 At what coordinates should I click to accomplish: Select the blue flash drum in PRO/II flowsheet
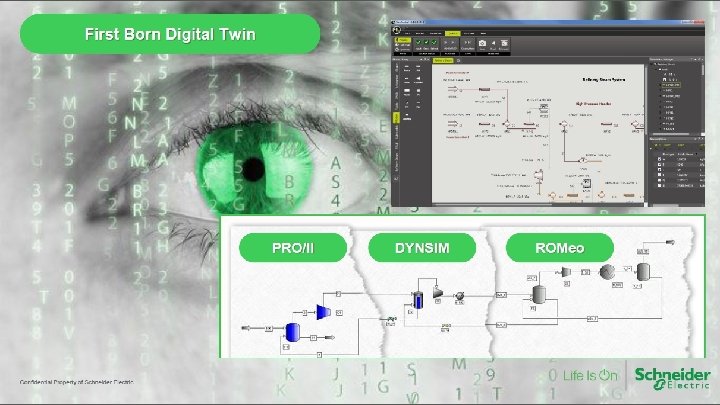(292, 332)
